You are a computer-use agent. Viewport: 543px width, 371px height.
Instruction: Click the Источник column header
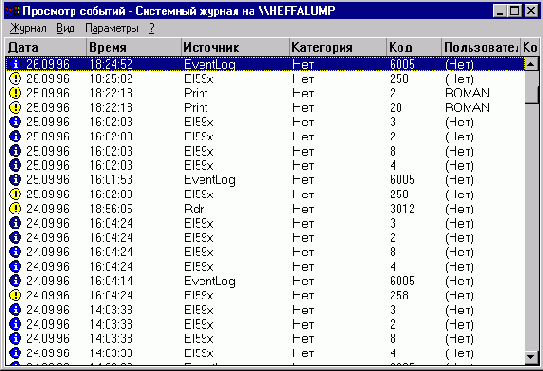coord(235,47)
